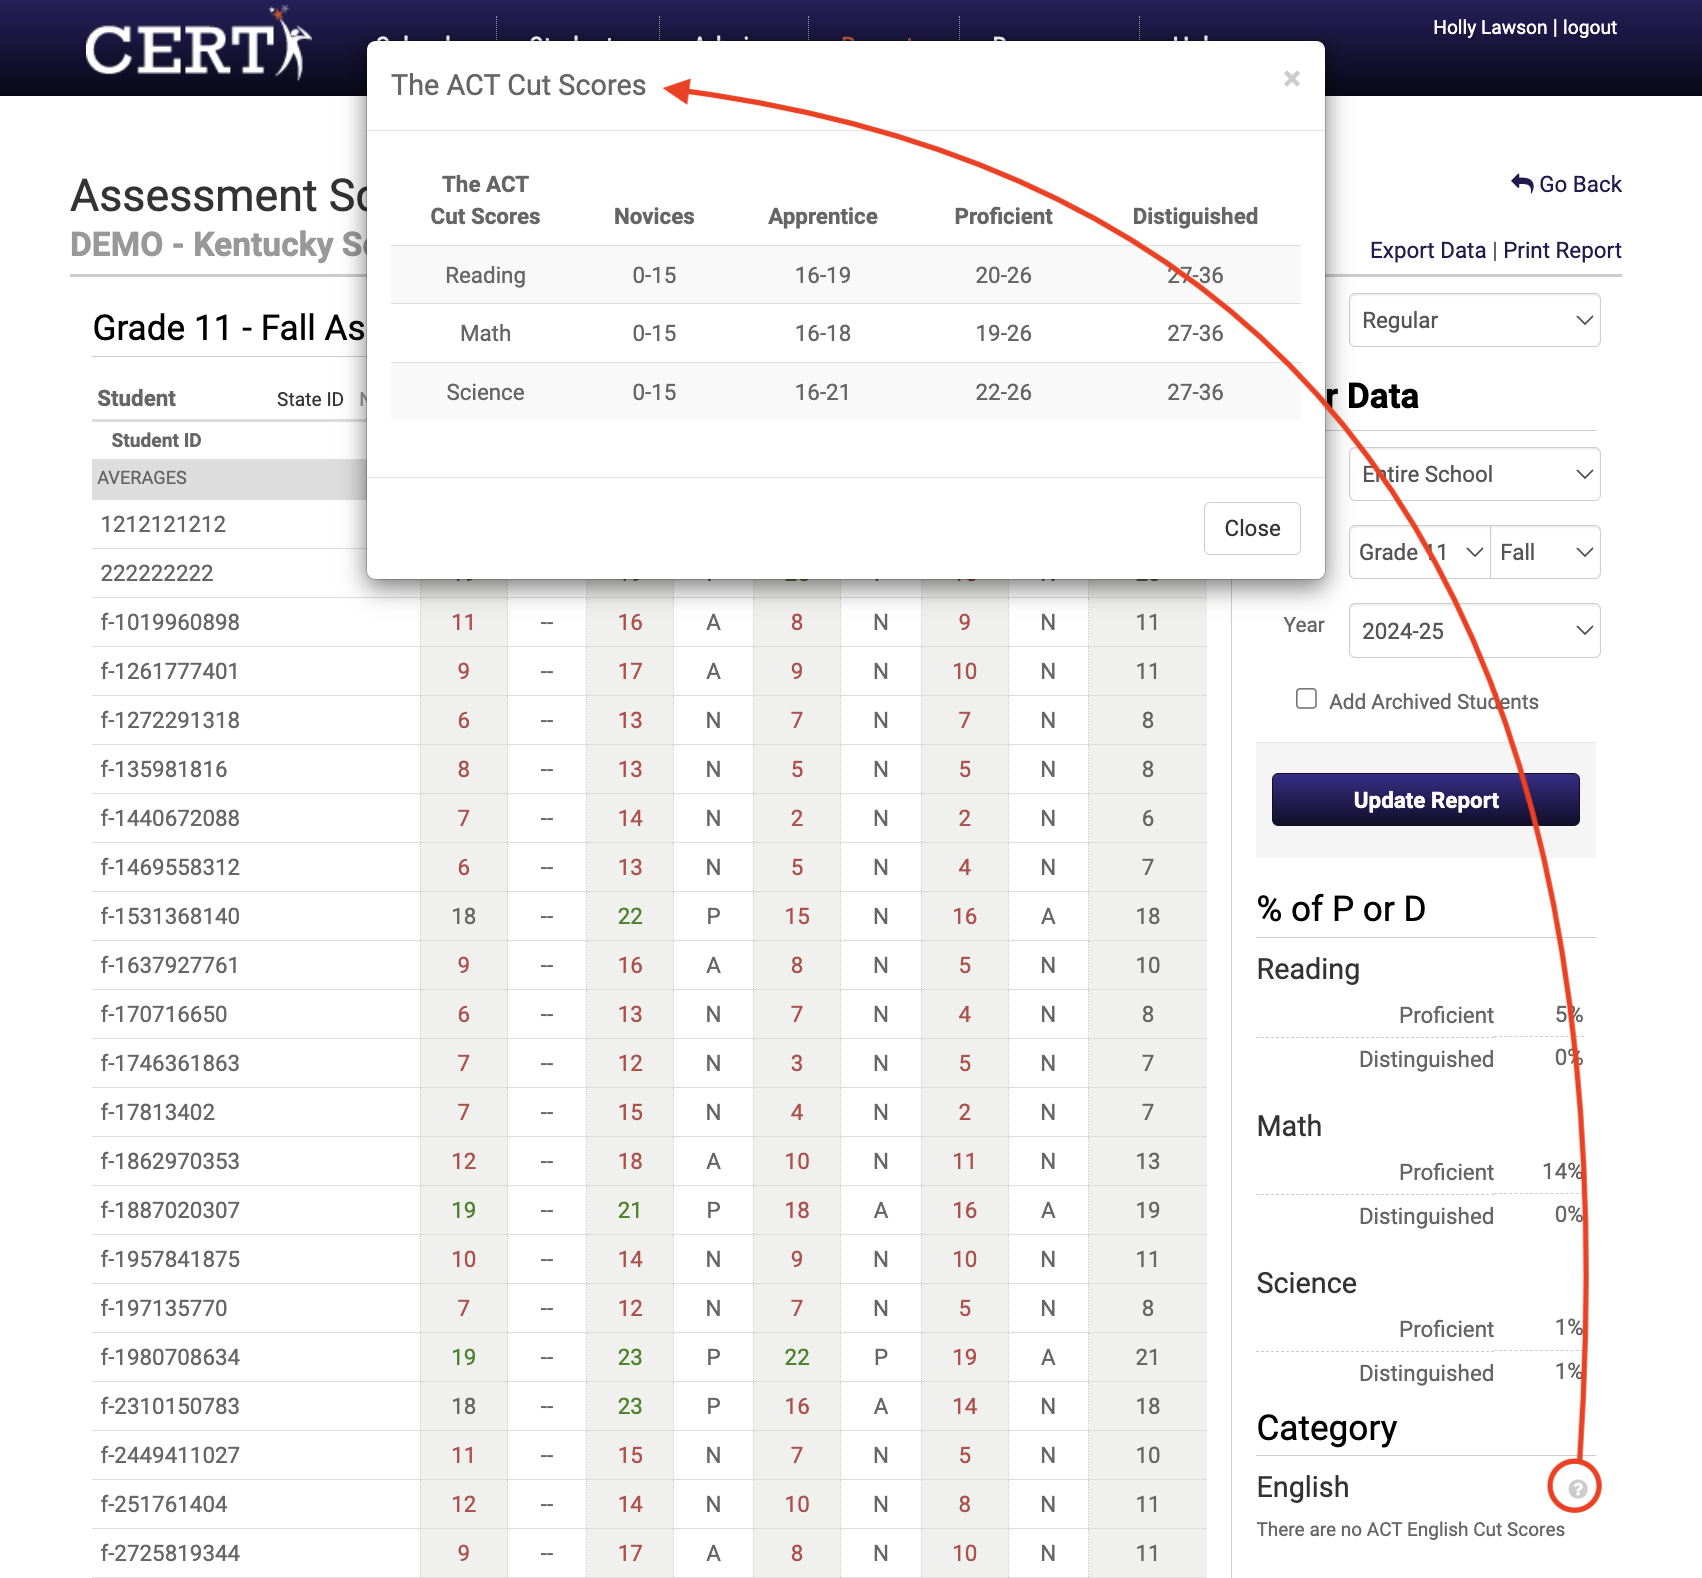The width and height of the screenshot is (1702, 1578).
Task: Select student row f-1019960898
Action: 169,622
